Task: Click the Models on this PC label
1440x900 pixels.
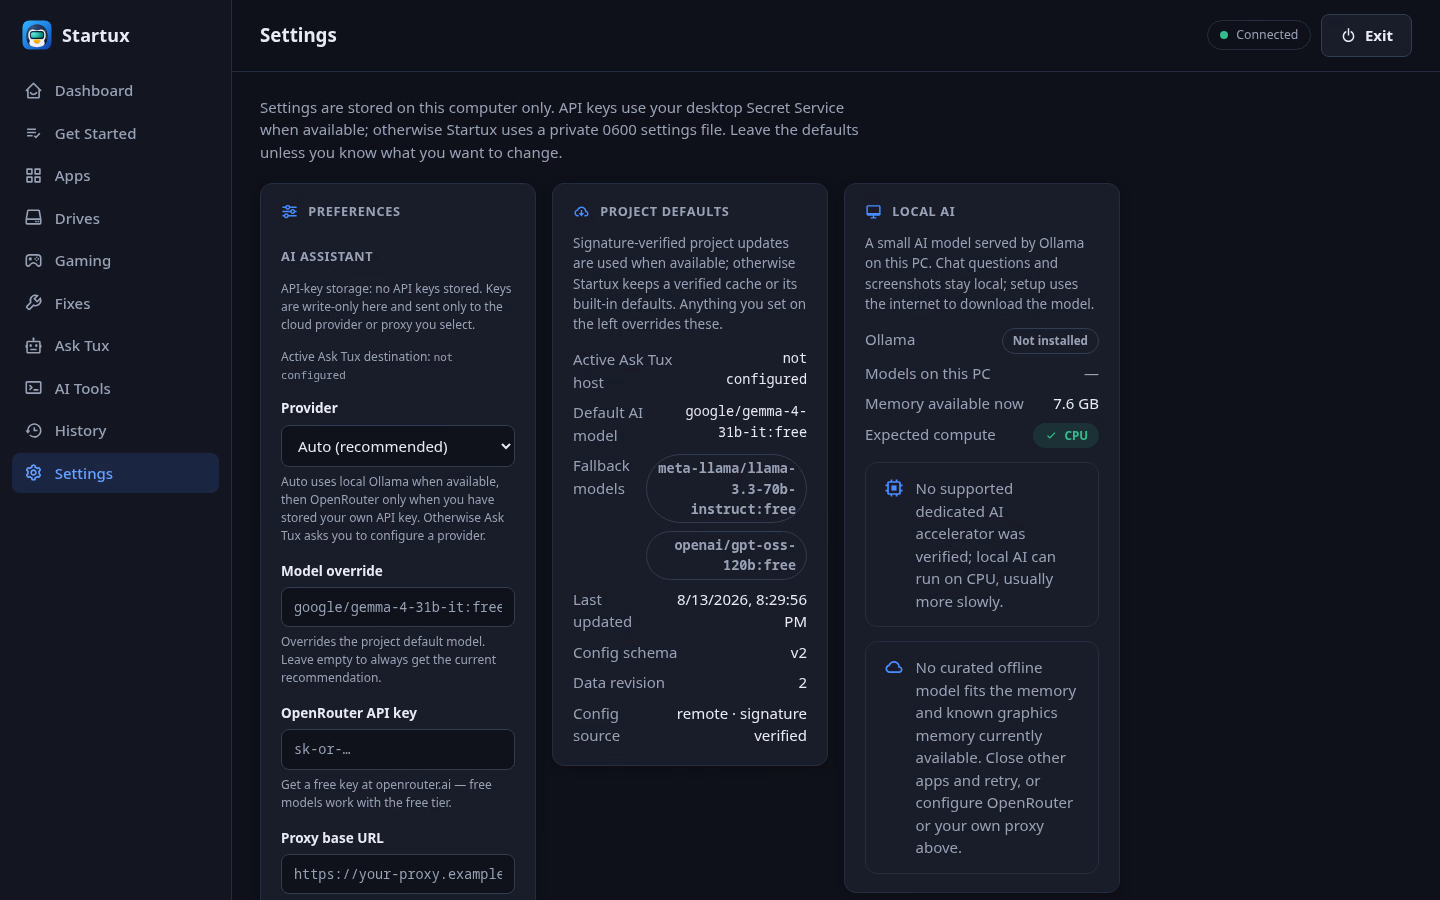Action: pos(928,374)
